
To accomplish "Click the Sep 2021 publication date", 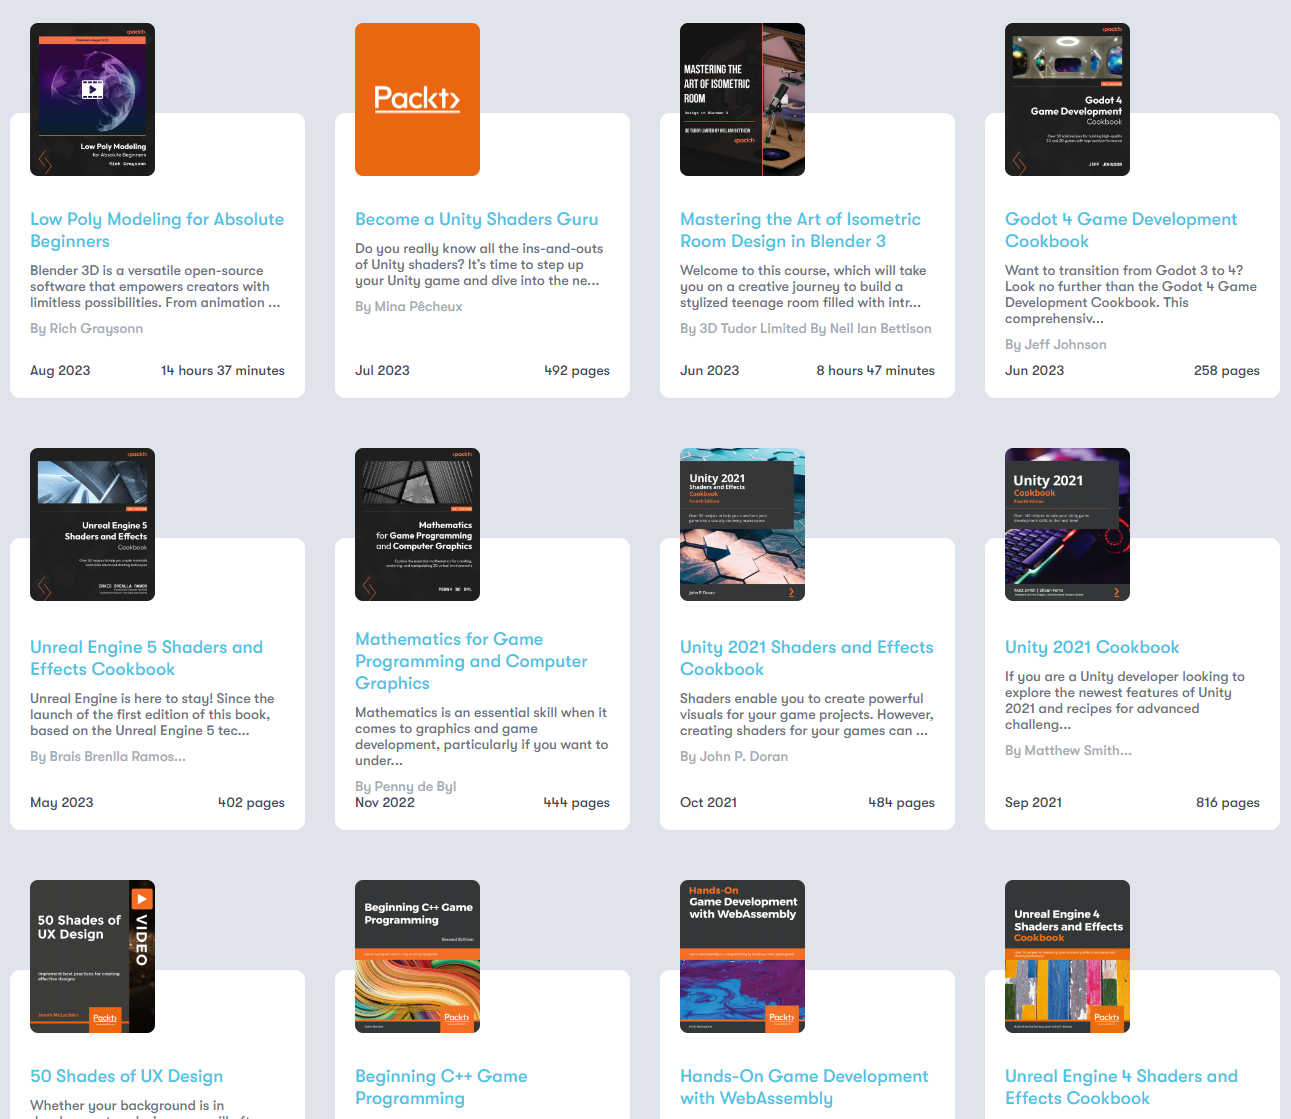I will 1034,802.
